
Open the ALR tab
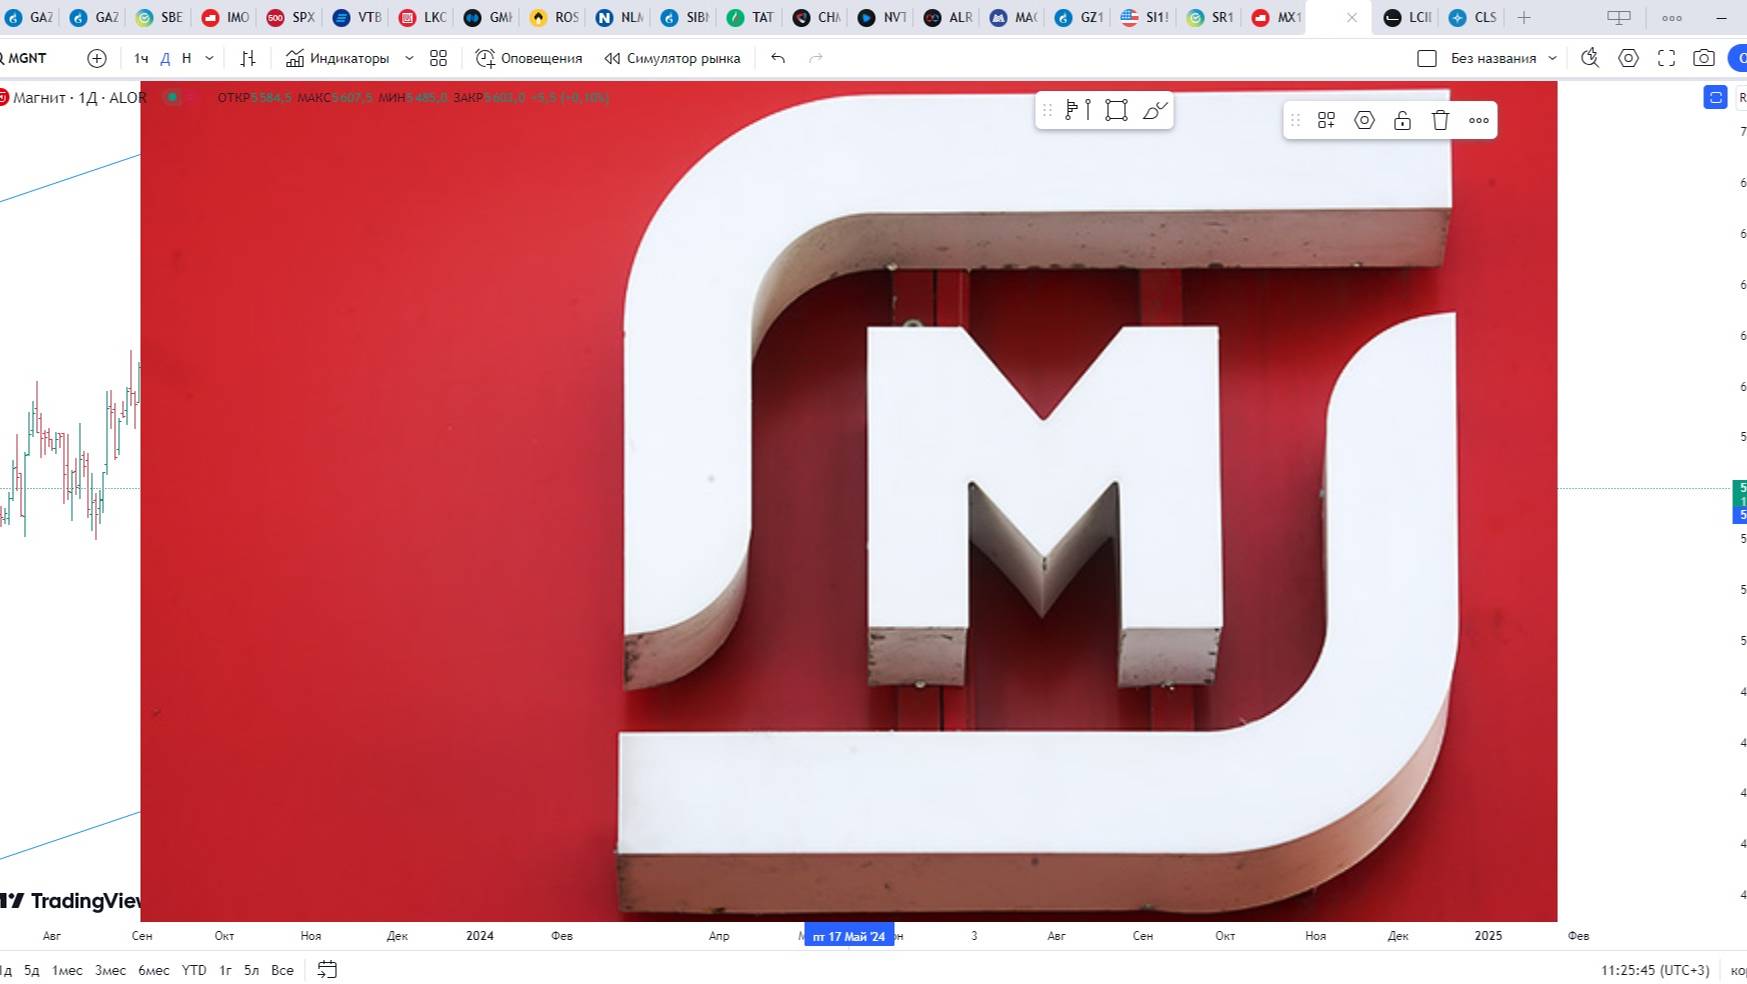click(x=949, y=17)
